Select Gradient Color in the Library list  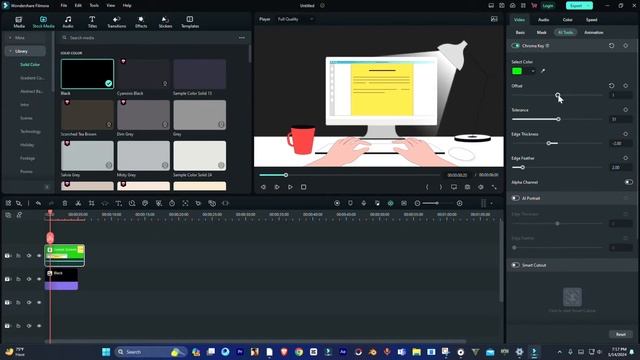pyautogui.click(x=32, y=78)
